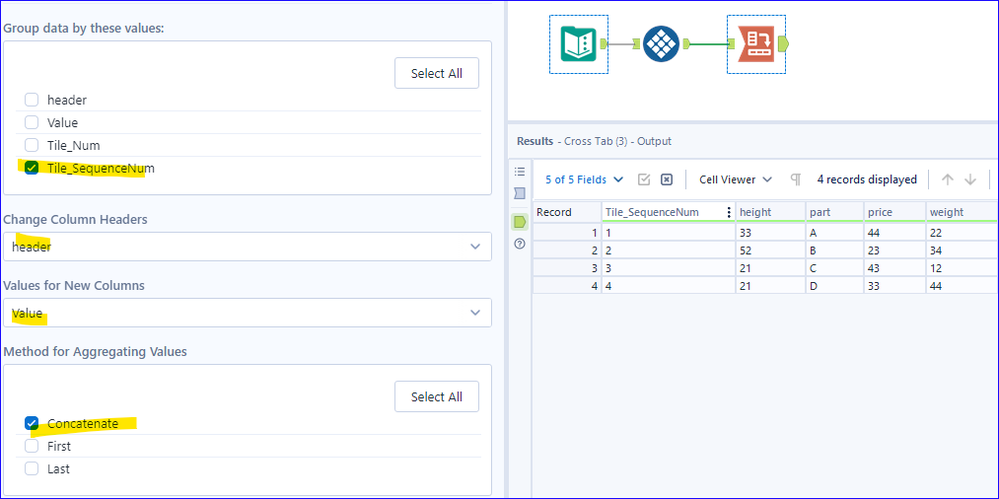Check the header group-by checkbox

point(31,99)
